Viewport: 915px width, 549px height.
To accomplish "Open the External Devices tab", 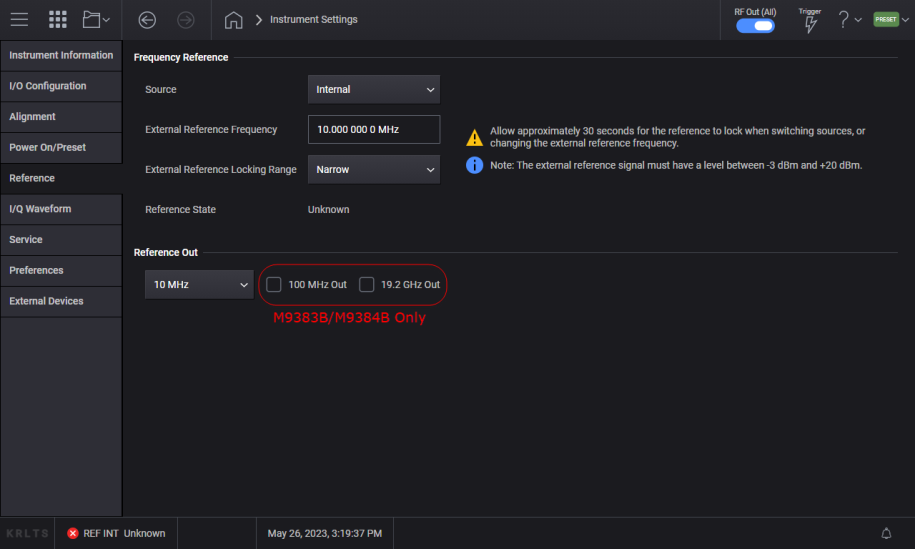I will pos(61,301).
